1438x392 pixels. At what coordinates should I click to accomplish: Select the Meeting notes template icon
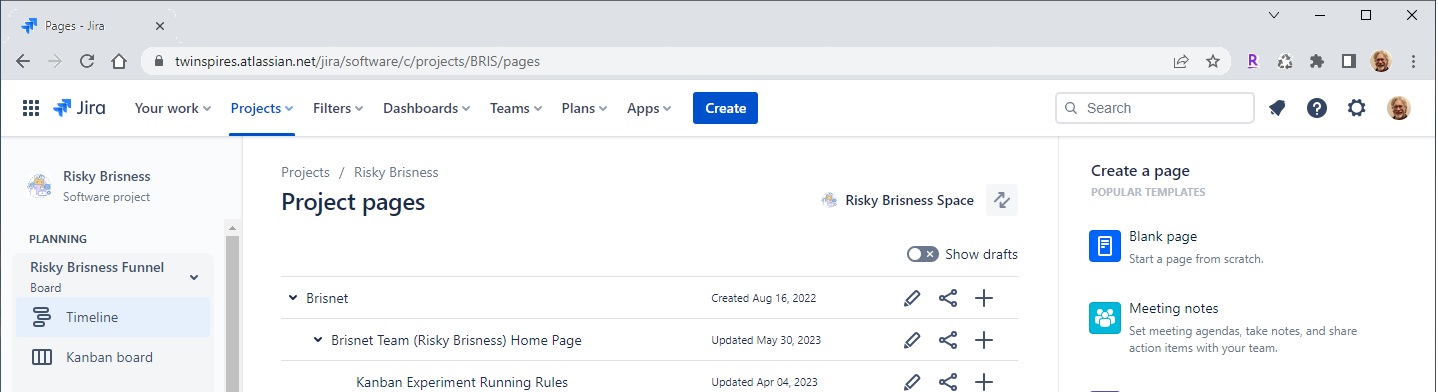click(x=1105, y=318)
